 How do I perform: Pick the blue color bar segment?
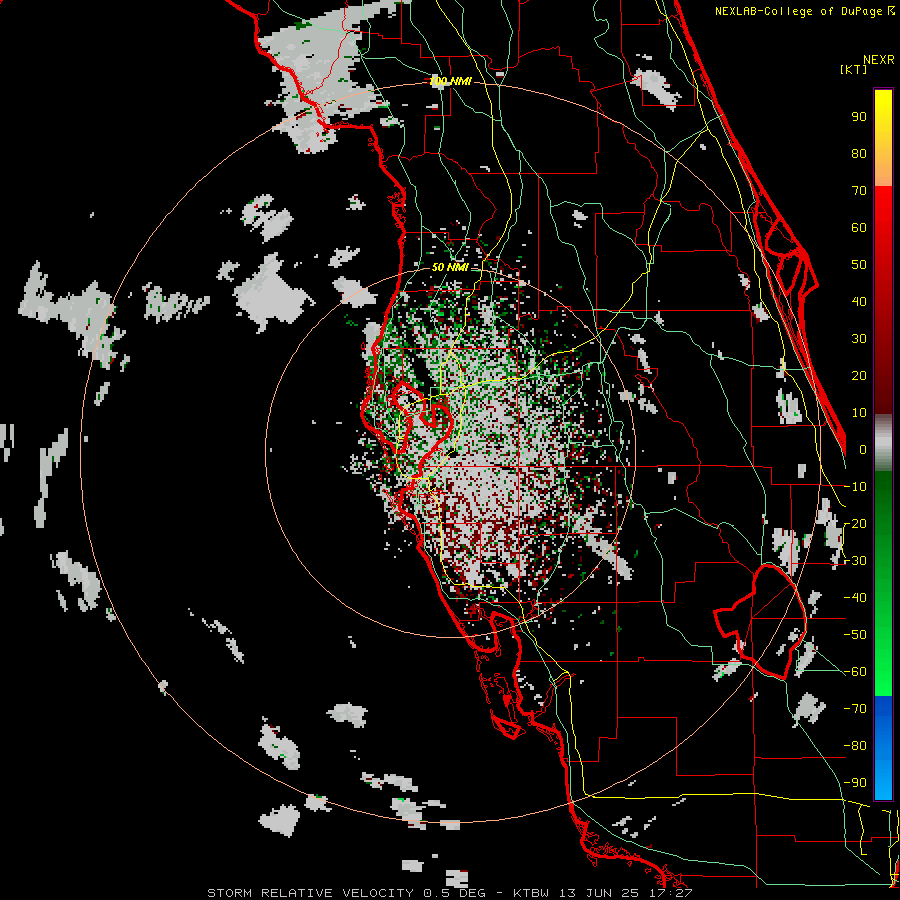[x=883, y=747]
